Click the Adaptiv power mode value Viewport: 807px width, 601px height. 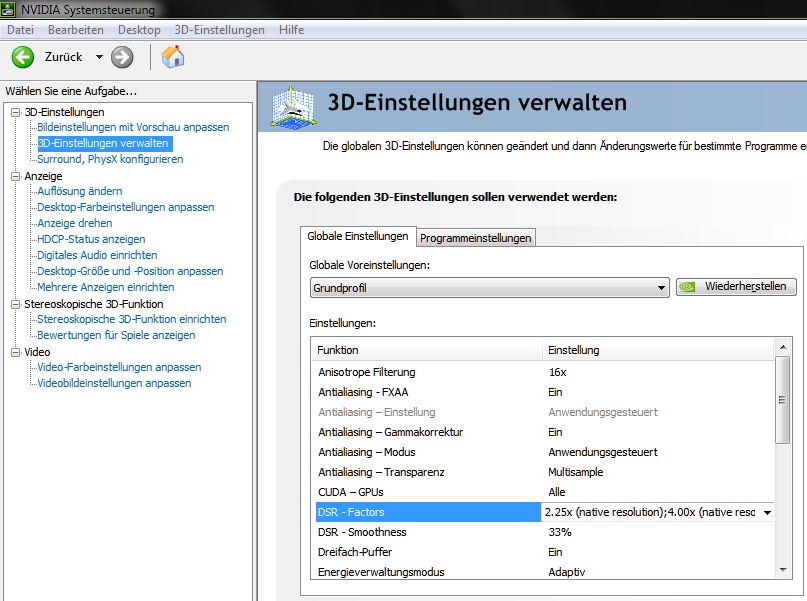[x=567, y=572]
